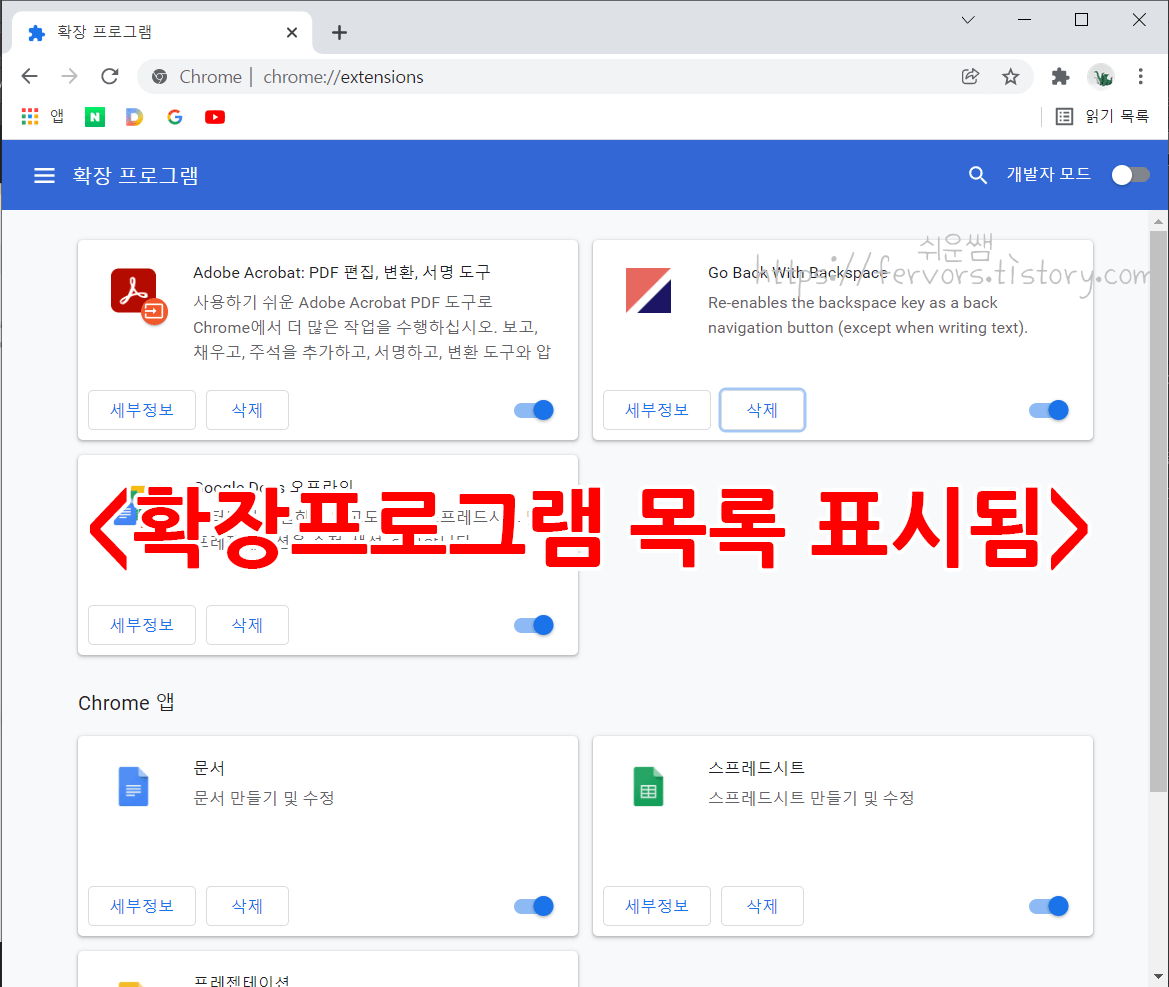Click the Go Back With Backspace extension icon
This screenshot has width=1169, height=987.
648,290
